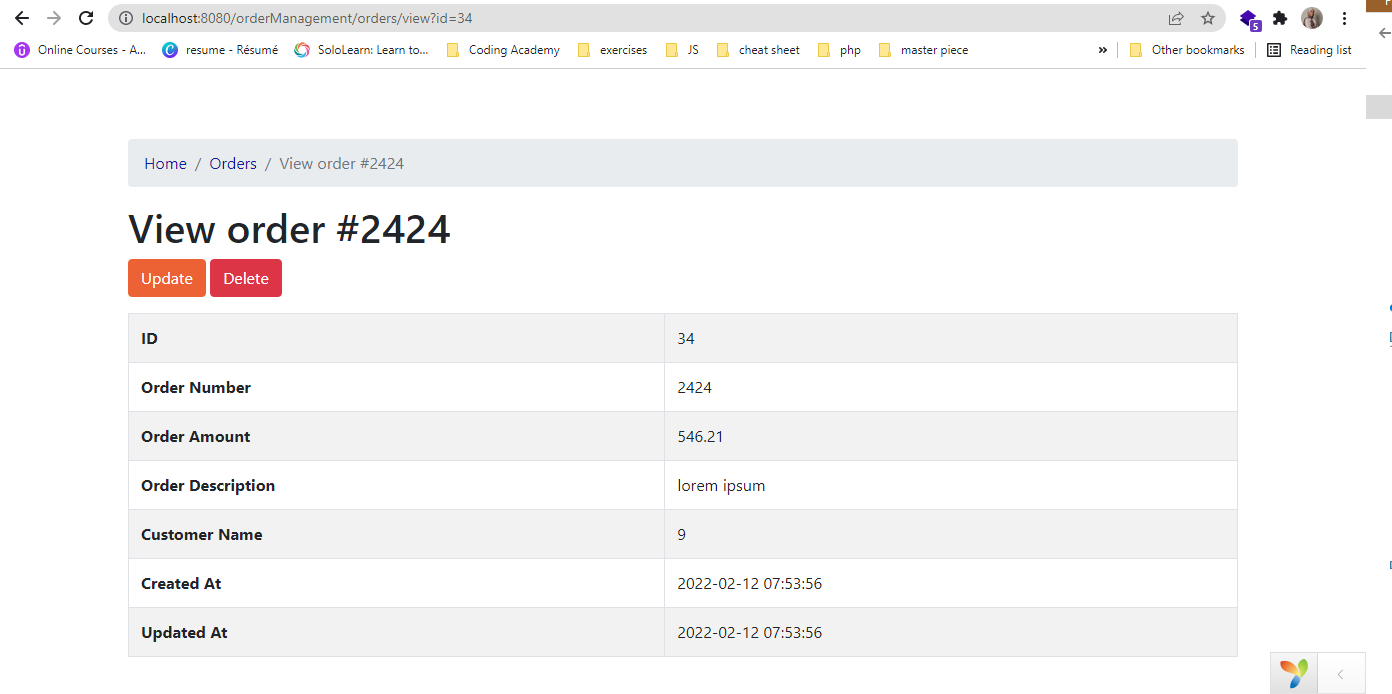Click the purple extension icon with badge 5
Screen dimensions: 1392x694
point(1248,17)
